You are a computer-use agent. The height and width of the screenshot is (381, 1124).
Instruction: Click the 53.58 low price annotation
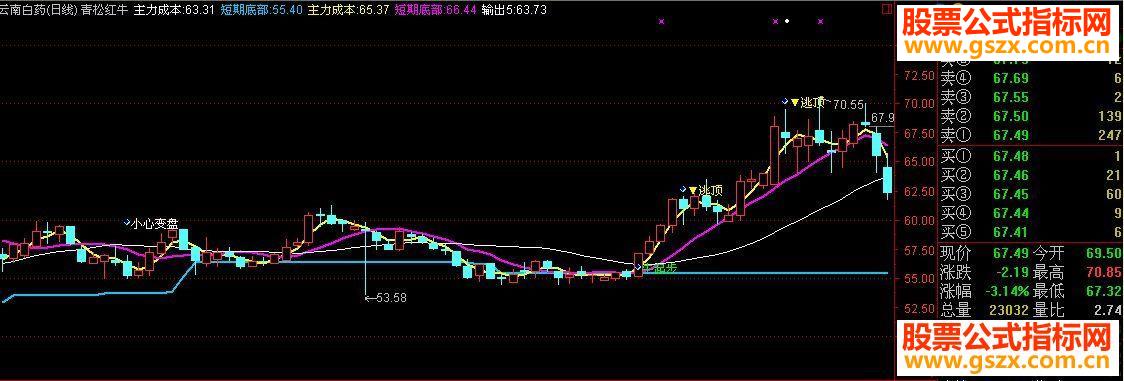[386, 298]
